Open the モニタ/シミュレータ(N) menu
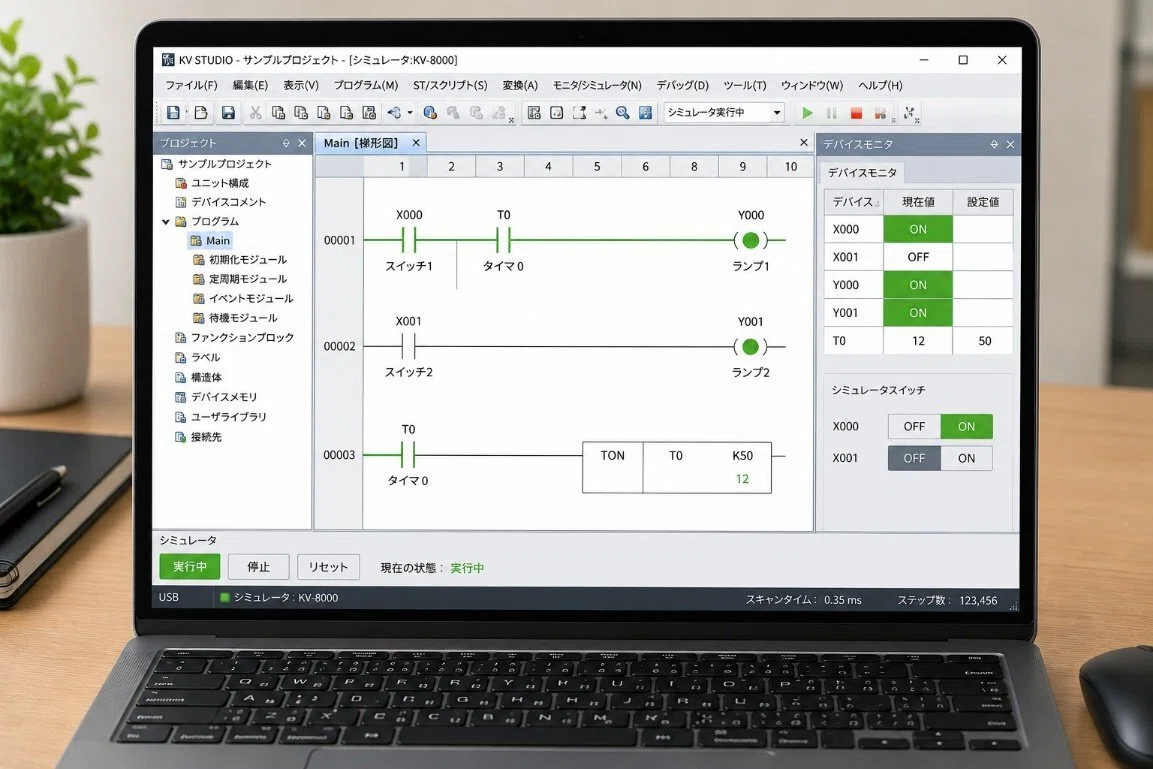The height and width of the screenshot is (769, 1153). click(597, 85)
